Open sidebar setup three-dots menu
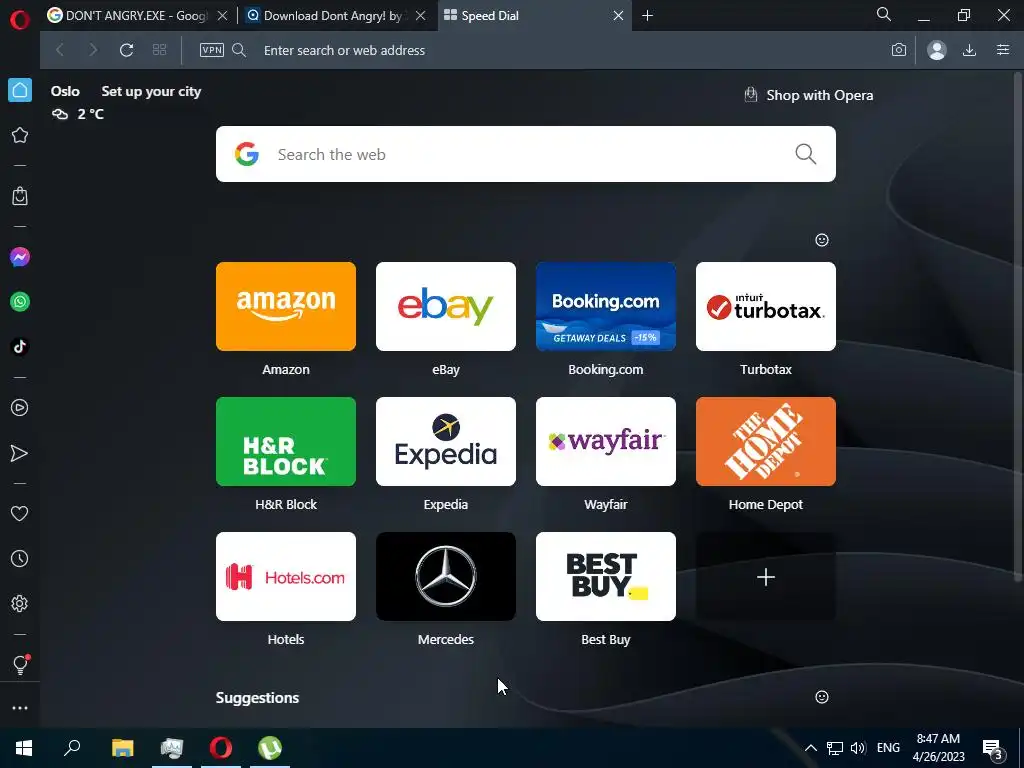This screenshot has width=1024, height=768. point(20,708)
